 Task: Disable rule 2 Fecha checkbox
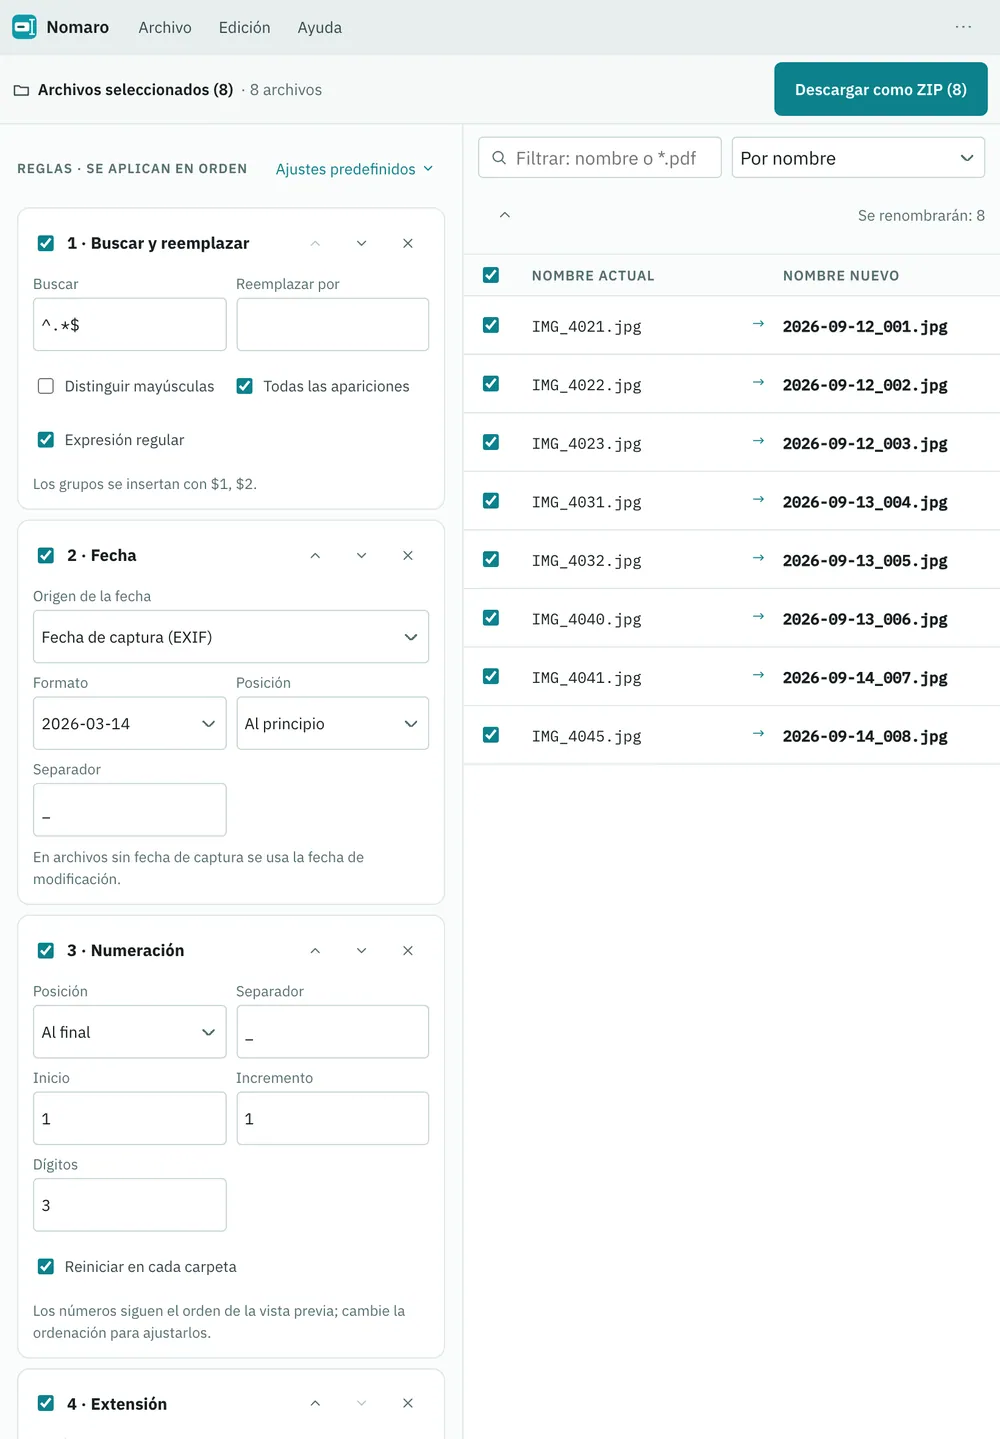[46, 555]
